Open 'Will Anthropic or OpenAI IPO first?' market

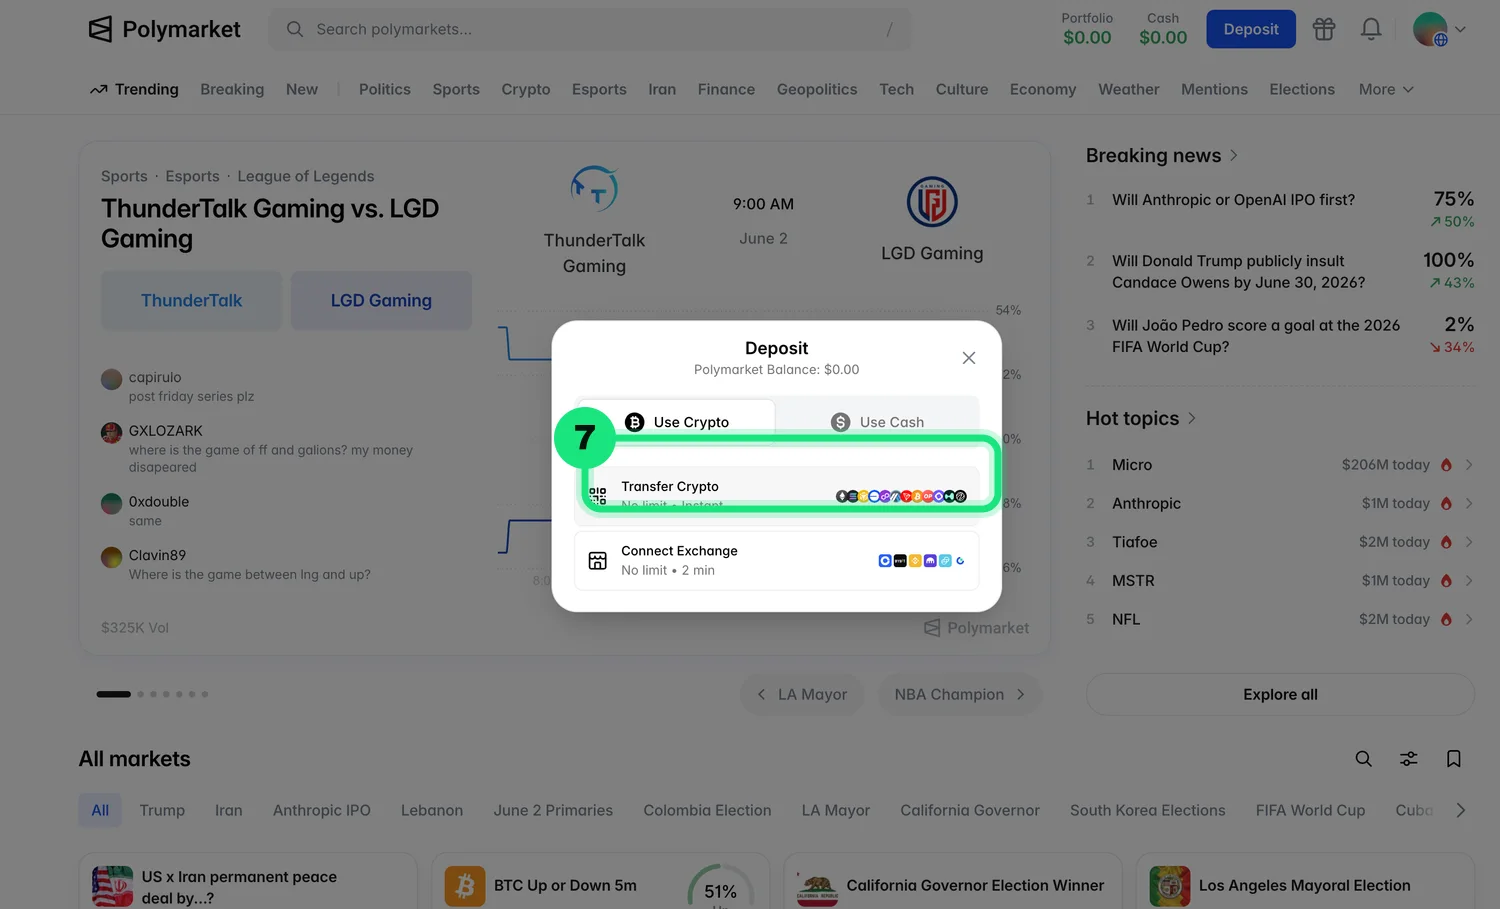click(1233, 200)
